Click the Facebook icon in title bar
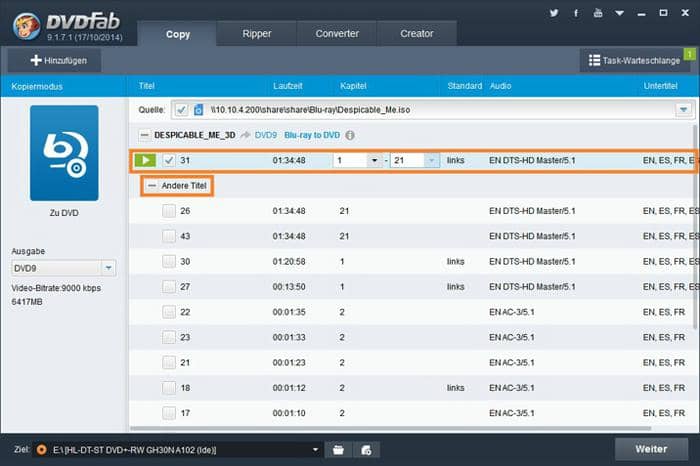700x466 pixels. [x=576, y=13]
